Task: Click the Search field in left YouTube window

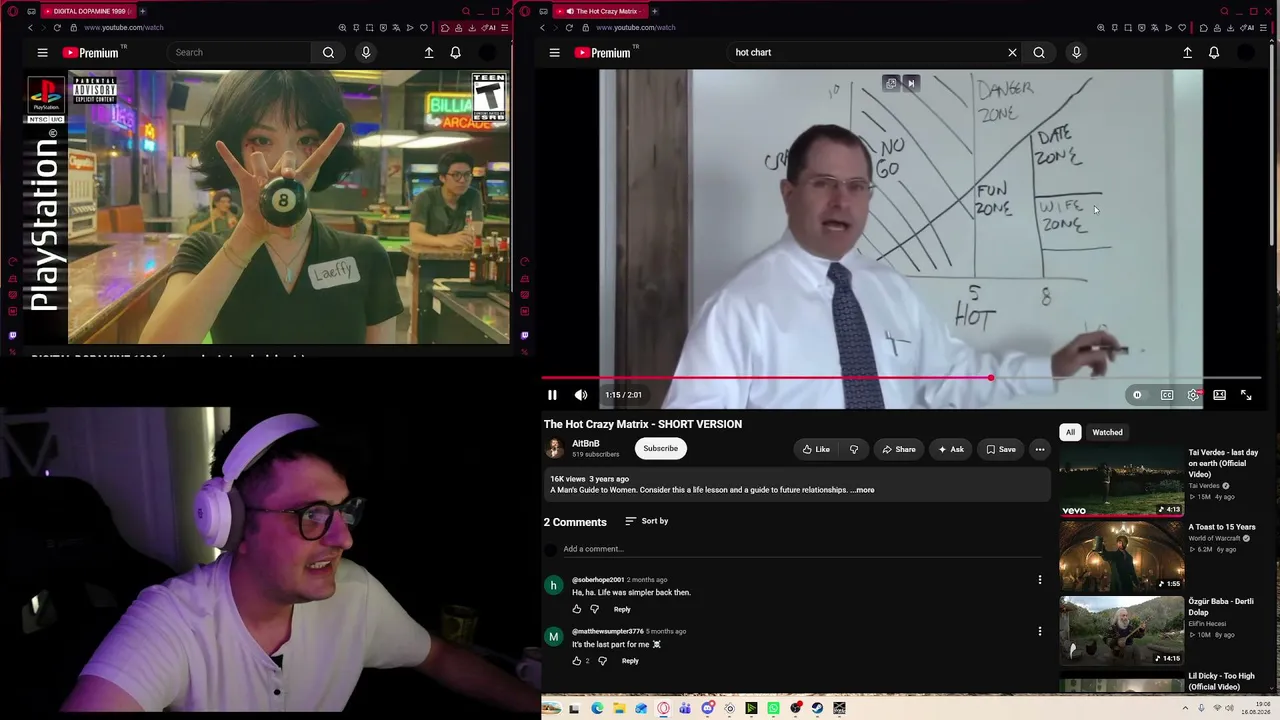Action: (240, 52)
